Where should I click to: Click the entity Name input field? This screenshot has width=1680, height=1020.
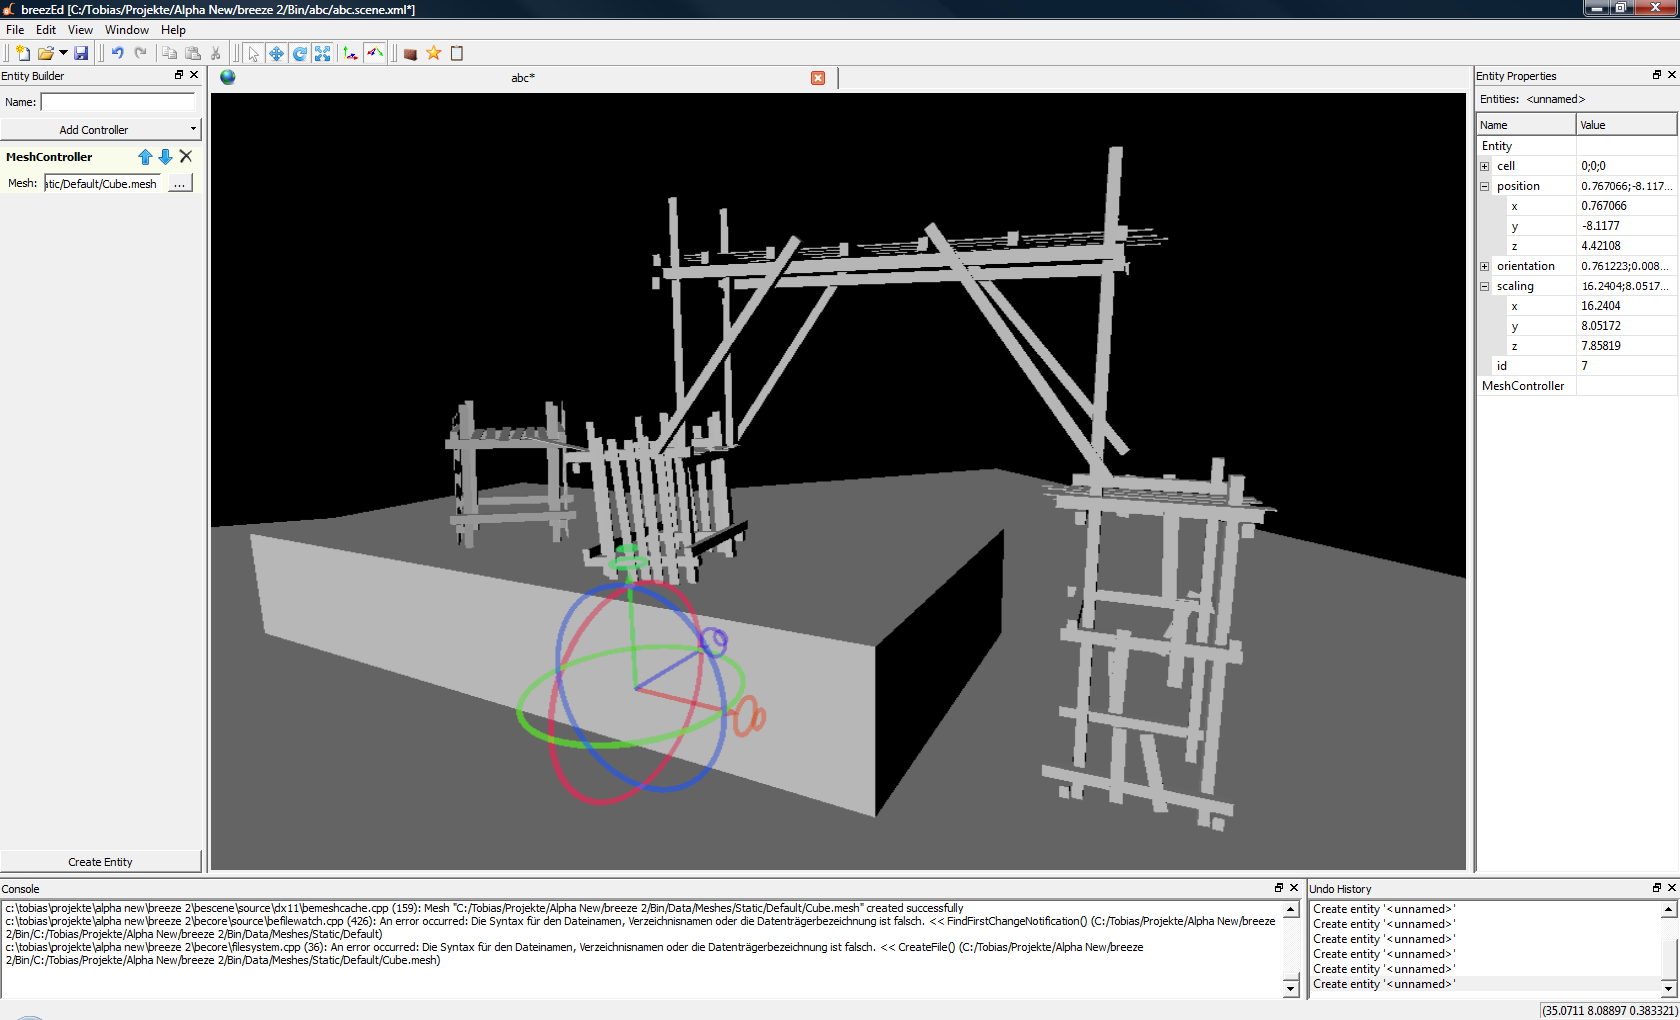coord(118,102)
